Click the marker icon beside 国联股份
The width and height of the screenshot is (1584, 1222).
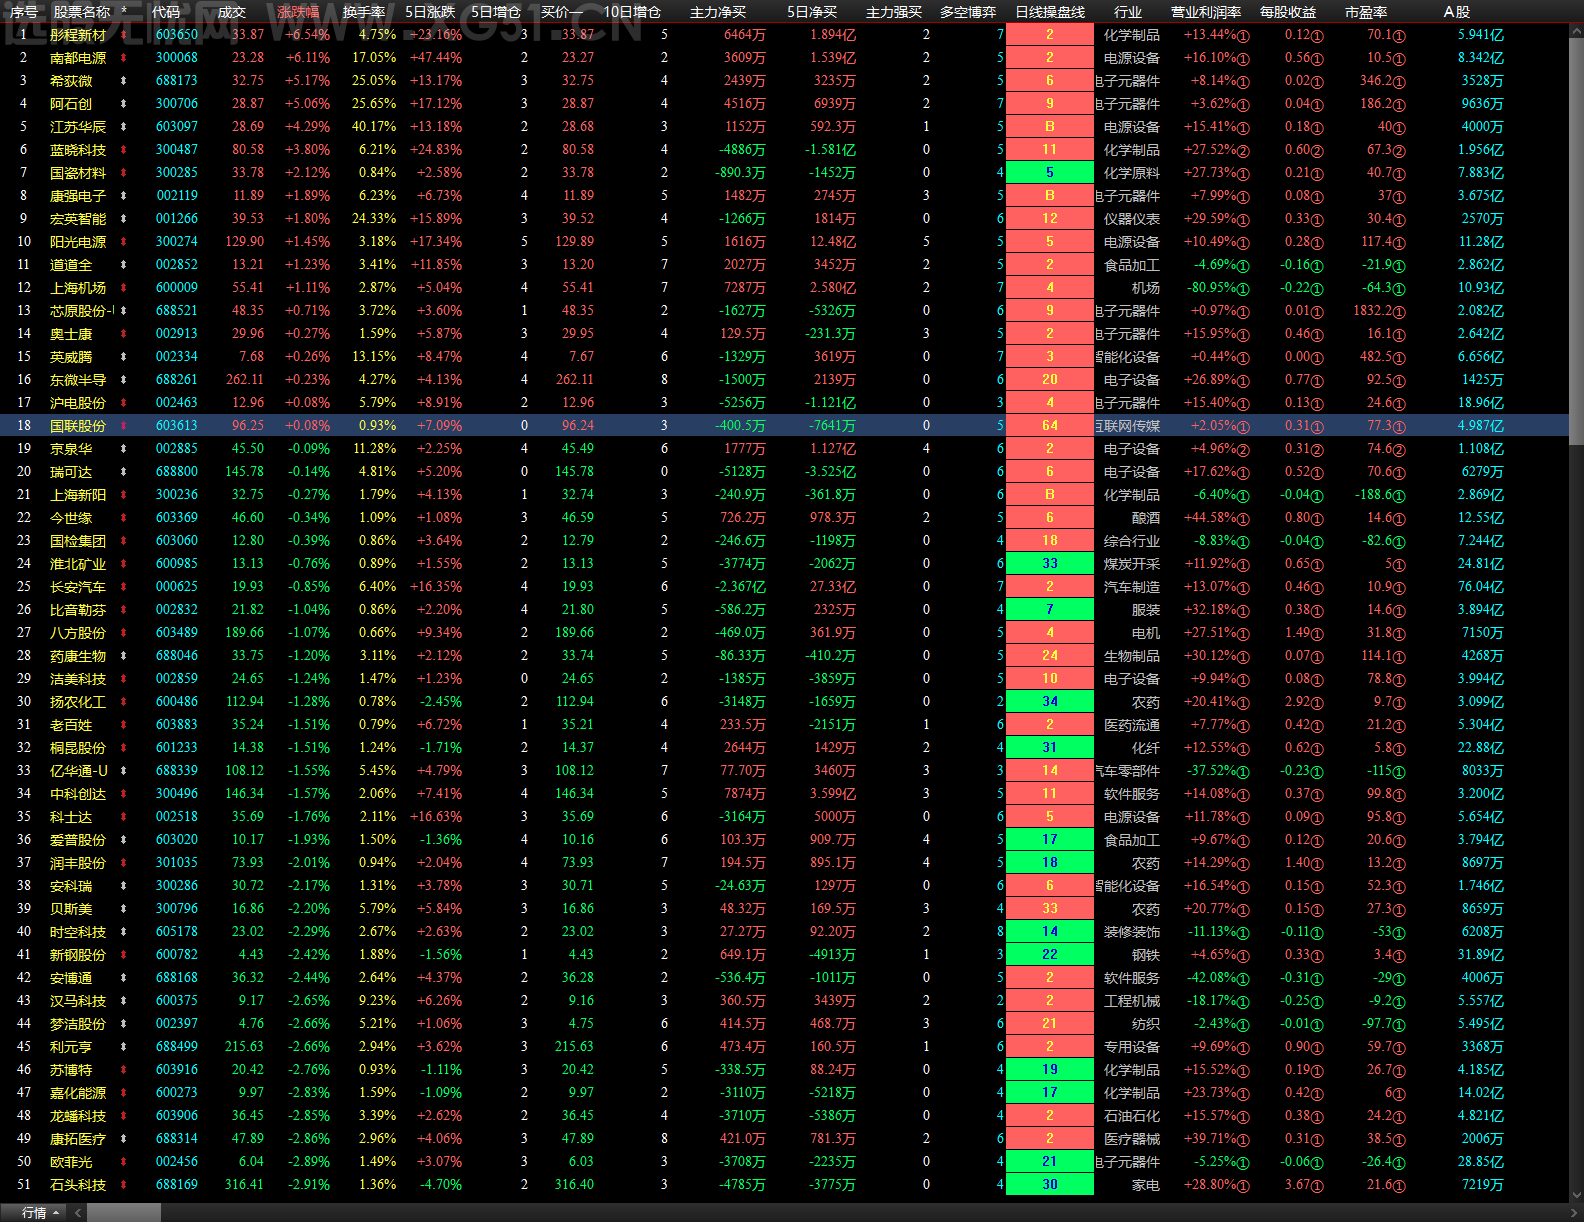click(x=124, y=426)
